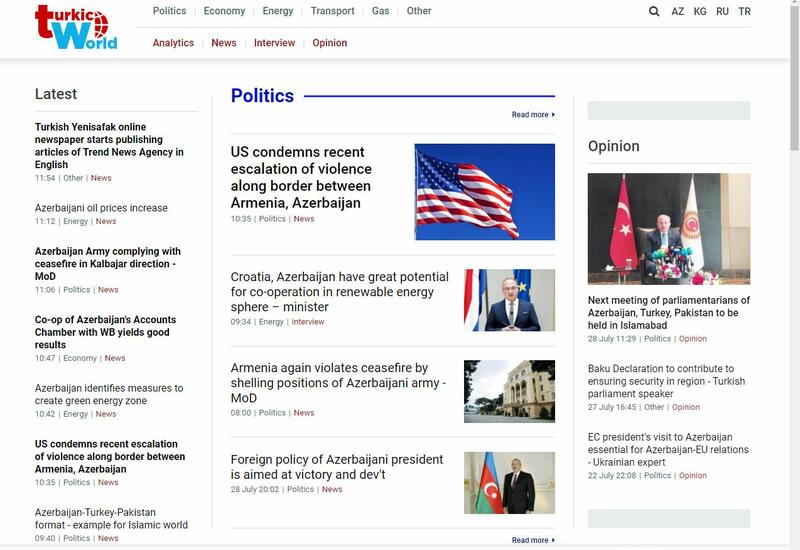Go to the Analytics section
This screenshot has width=800, height=550.
173,43
